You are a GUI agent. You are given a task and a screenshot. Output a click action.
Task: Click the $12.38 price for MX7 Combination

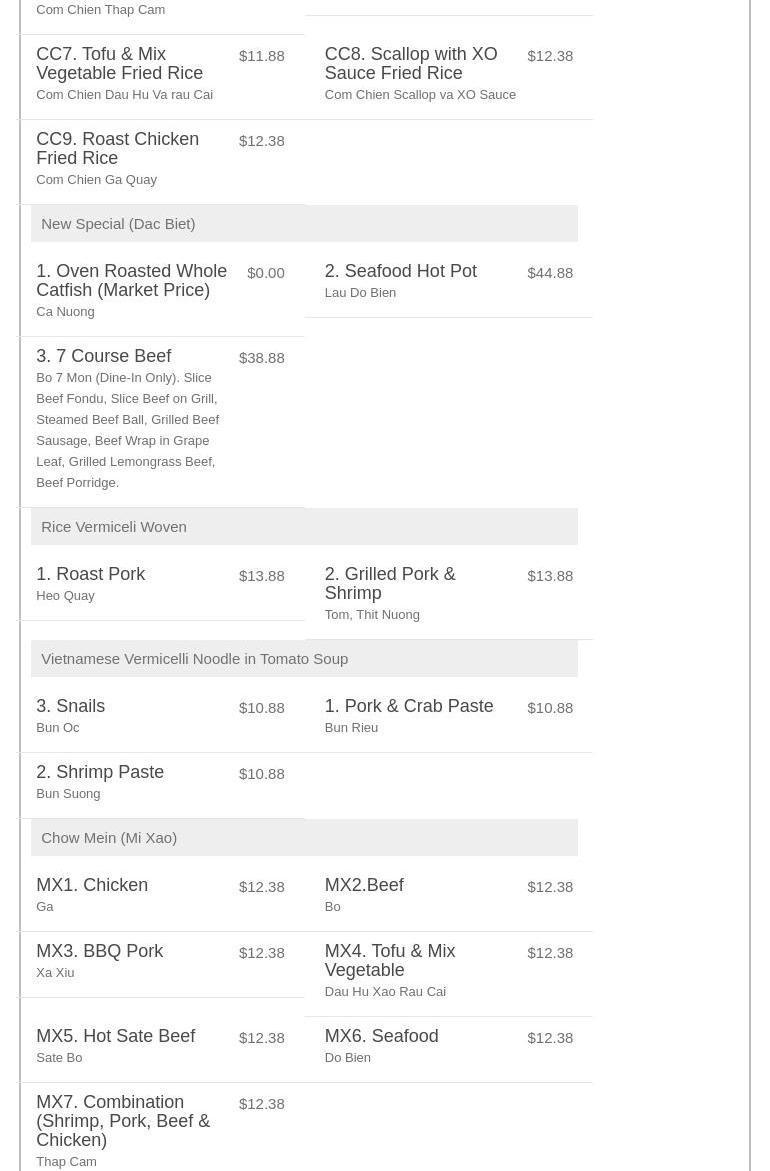(x=261, y=1104)
